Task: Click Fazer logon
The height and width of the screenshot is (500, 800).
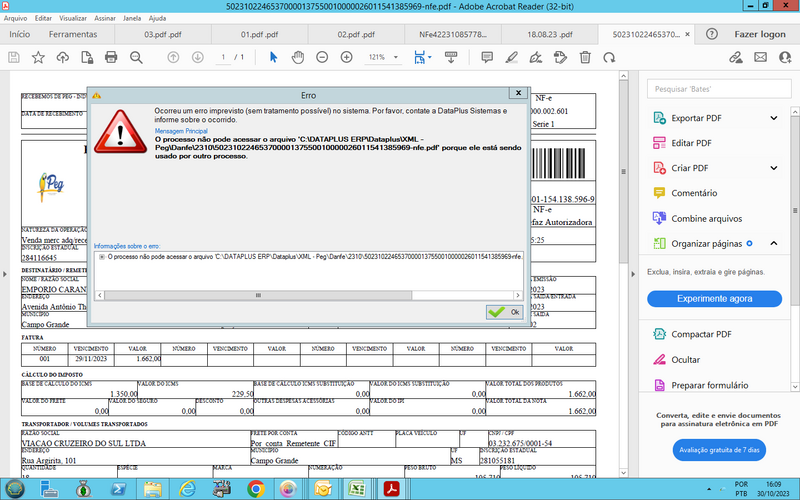Action: pos(760,34)
